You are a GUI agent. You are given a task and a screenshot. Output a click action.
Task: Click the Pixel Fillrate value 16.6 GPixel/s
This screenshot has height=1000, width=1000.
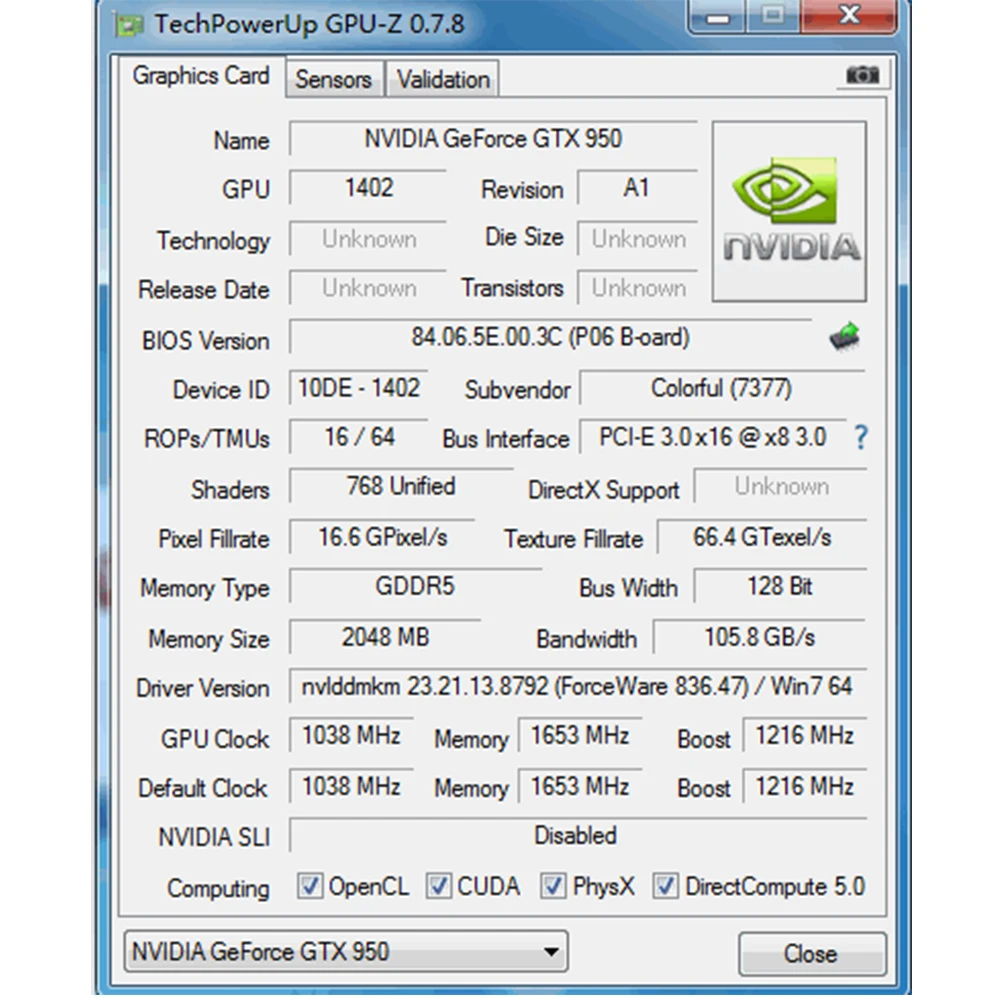[x=382, y=537]
